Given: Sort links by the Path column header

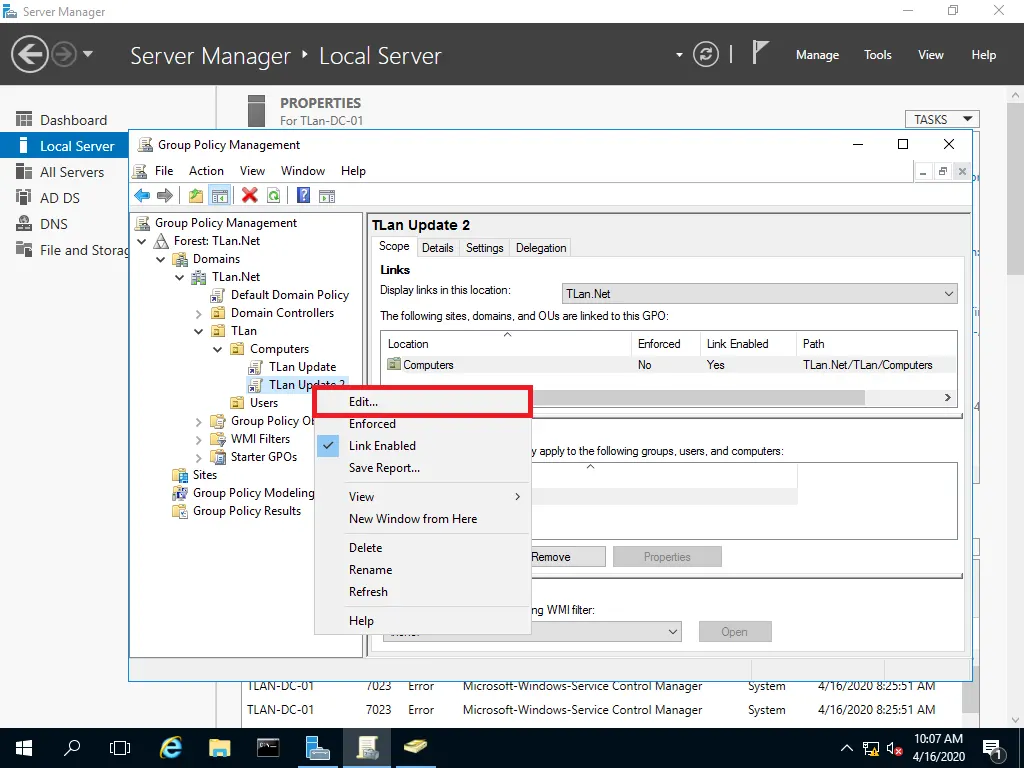Looking at the screenshot, I should pyautogui.click(x=876, y=344).
